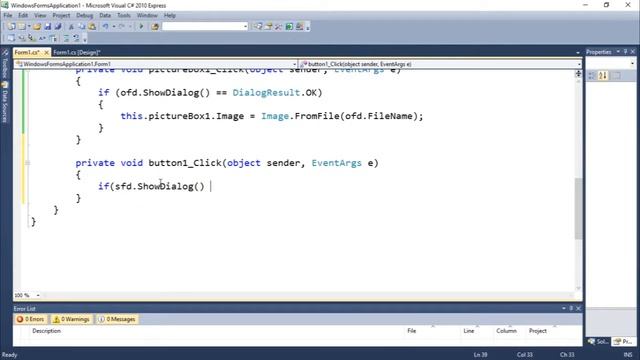640x360 pixels.
Task: Start debugging with the green play arrow
Action: 141,27
